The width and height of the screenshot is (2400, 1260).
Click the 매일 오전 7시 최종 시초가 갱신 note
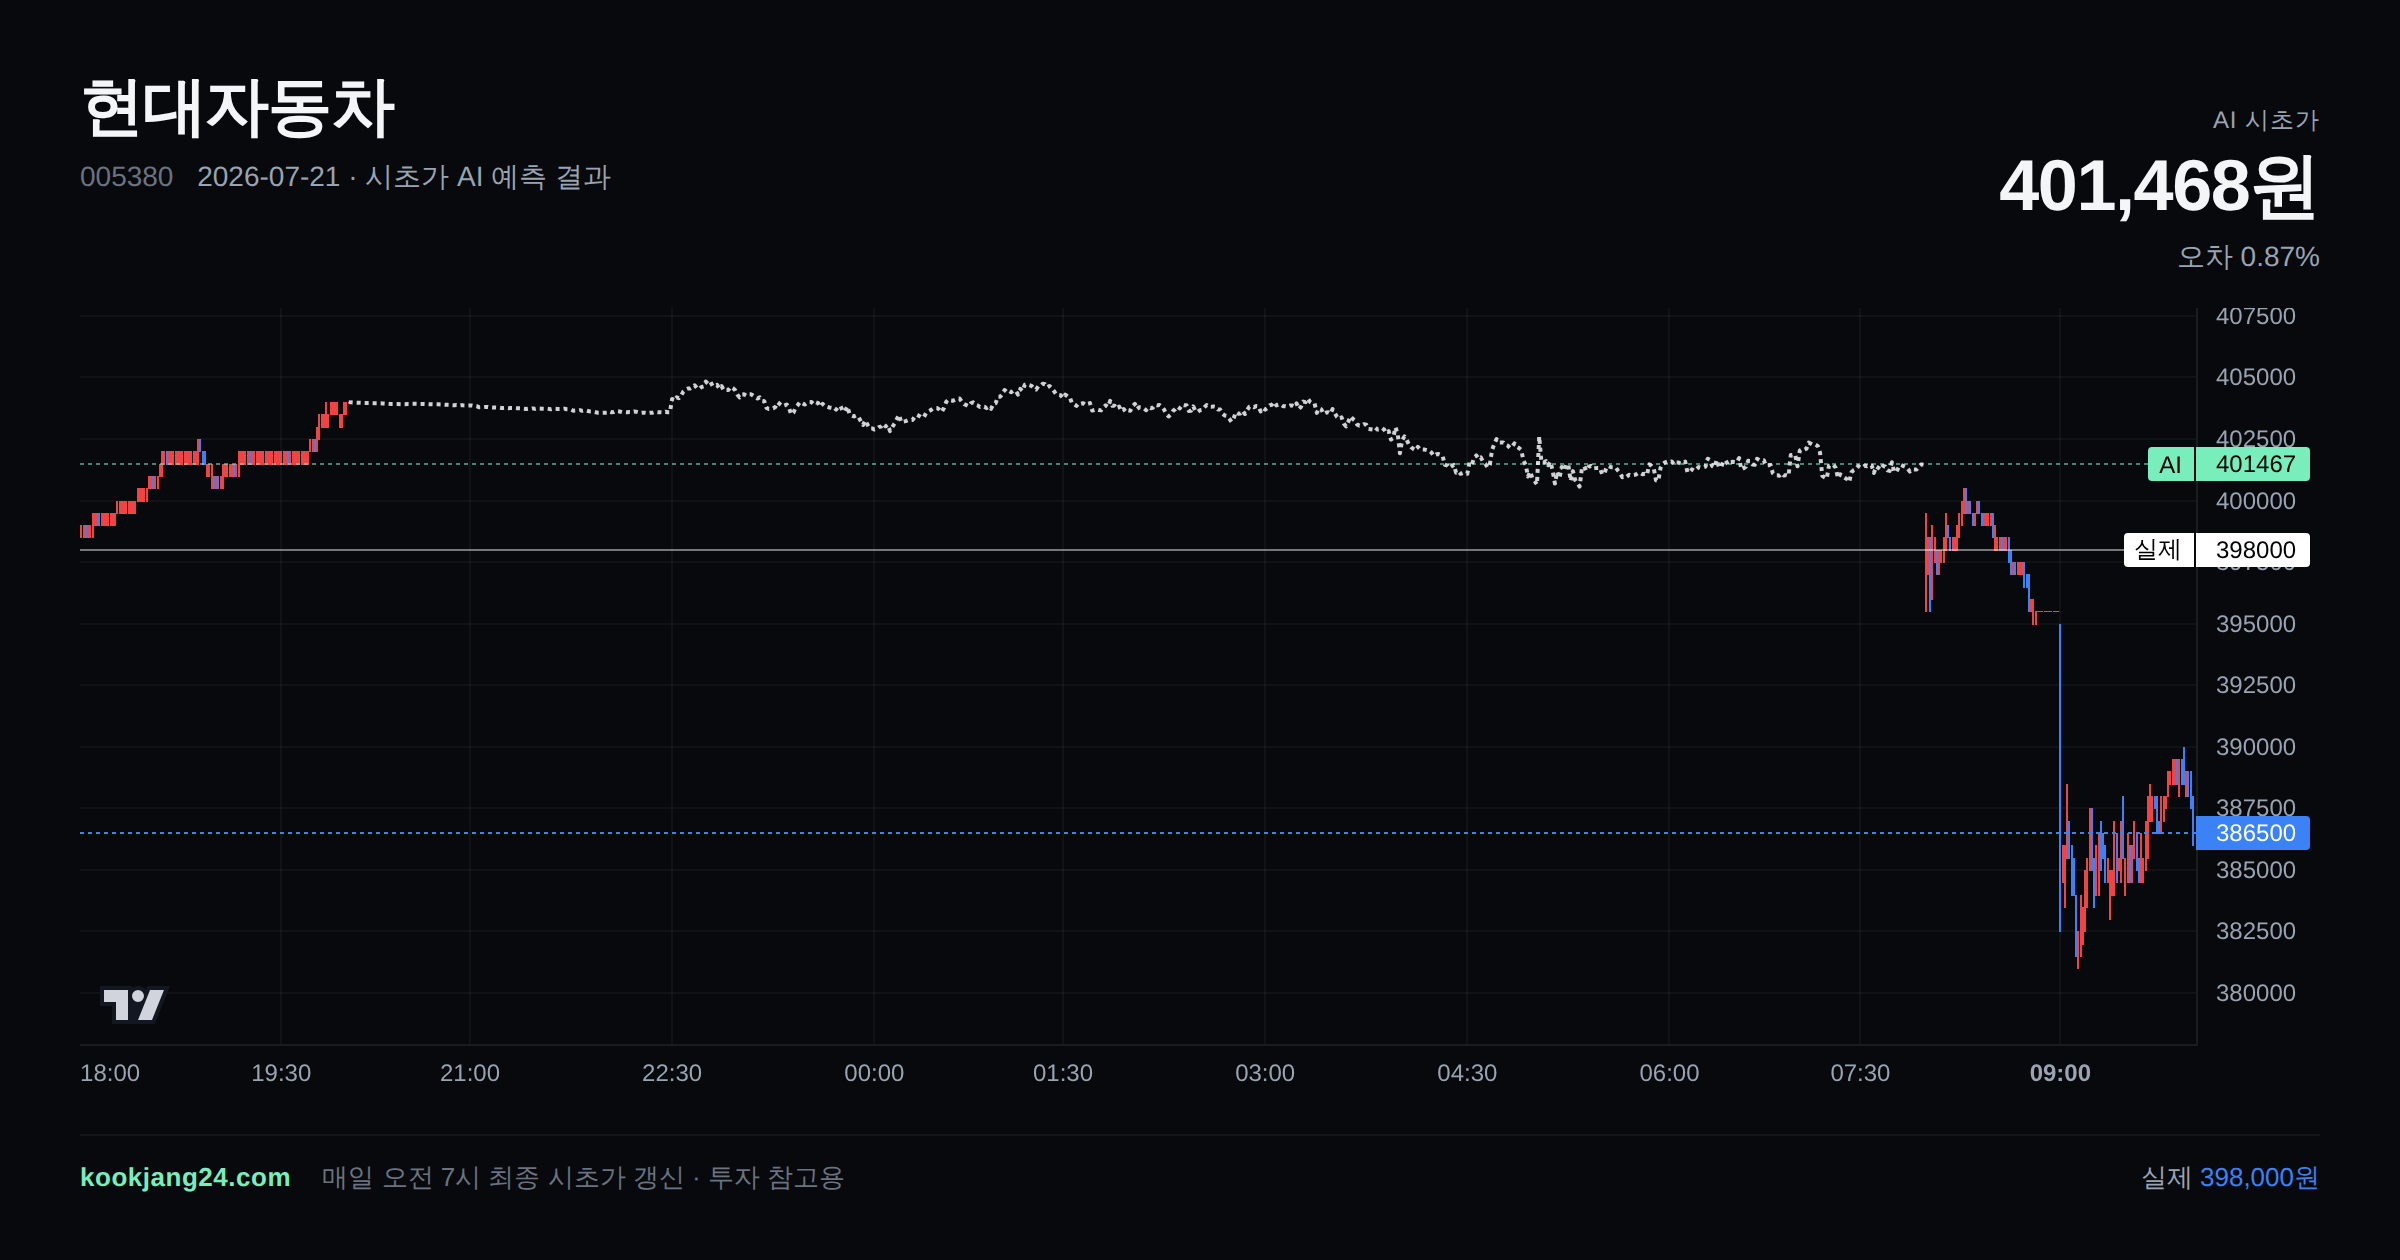tap(503, 1177)
